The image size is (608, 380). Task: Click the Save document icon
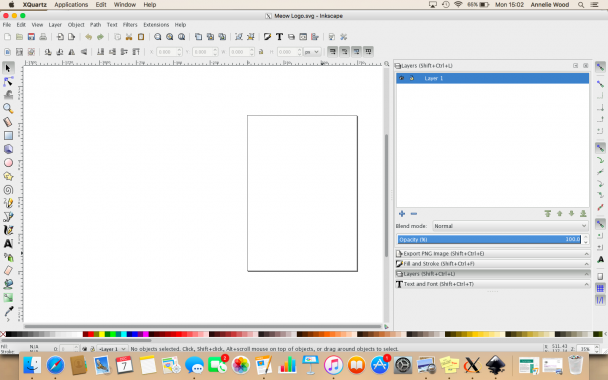[31, 37]
